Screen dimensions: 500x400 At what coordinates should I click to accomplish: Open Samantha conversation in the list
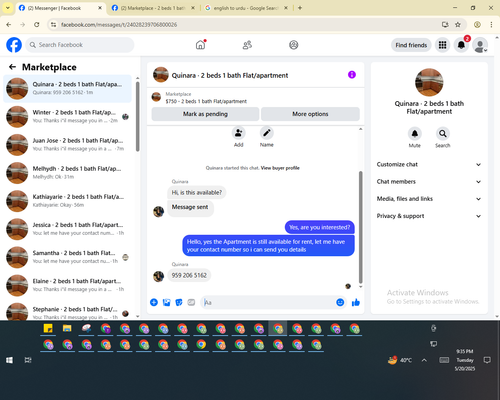pyautogui.click(x=68, y=257)
